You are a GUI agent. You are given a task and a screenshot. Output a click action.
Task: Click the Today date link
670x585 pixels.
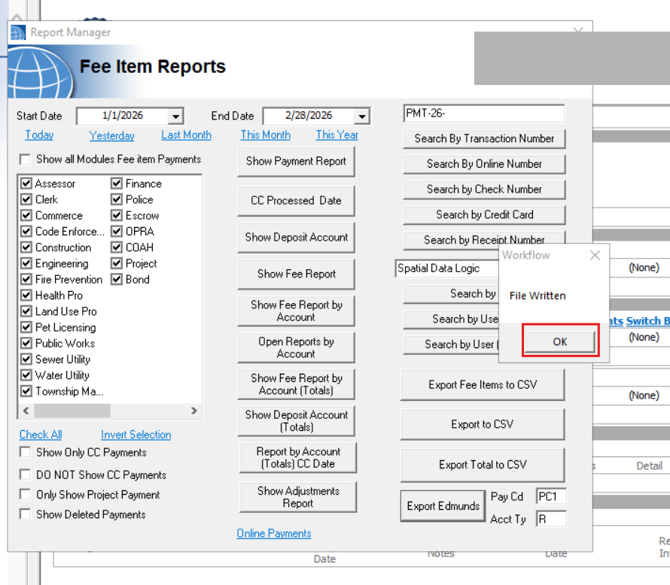[39, 135]
